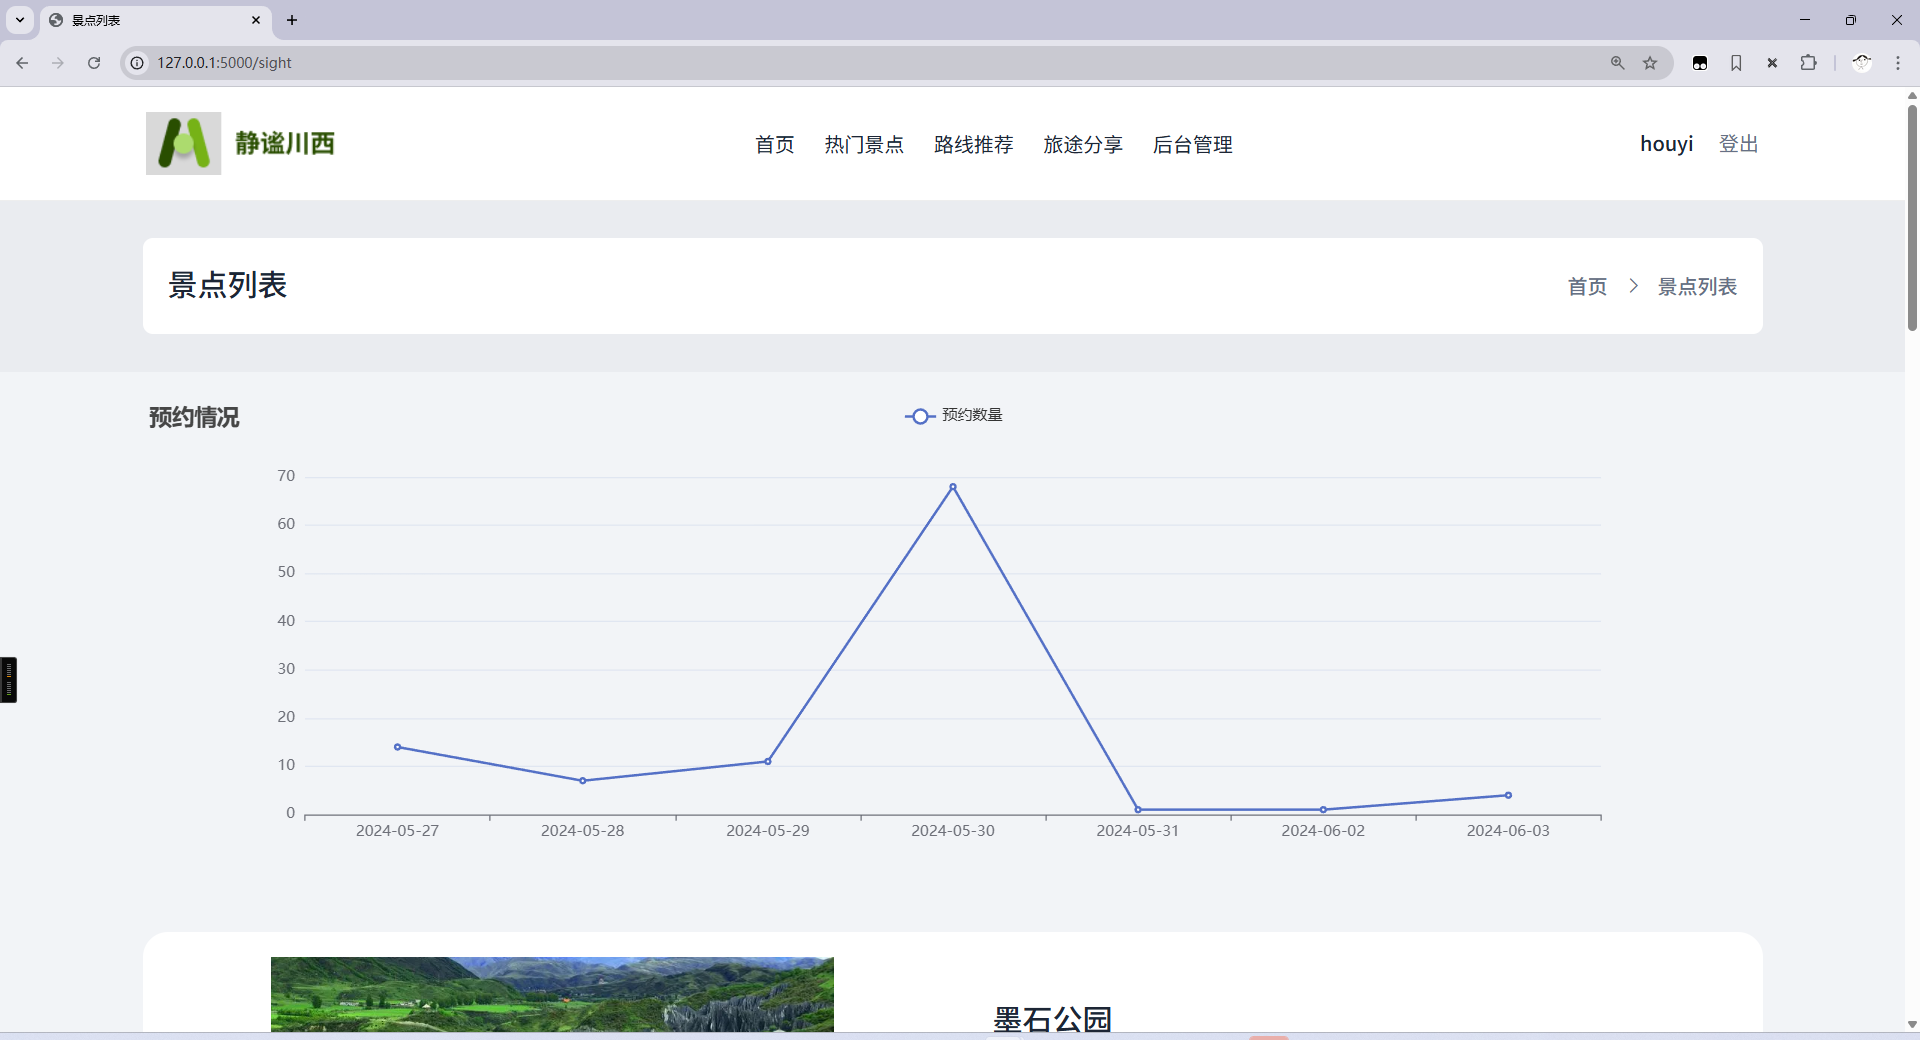This screenshot has width=1920, height=1040.
Task: Click the site info icon in address bar
Action: tap(138, 63)
